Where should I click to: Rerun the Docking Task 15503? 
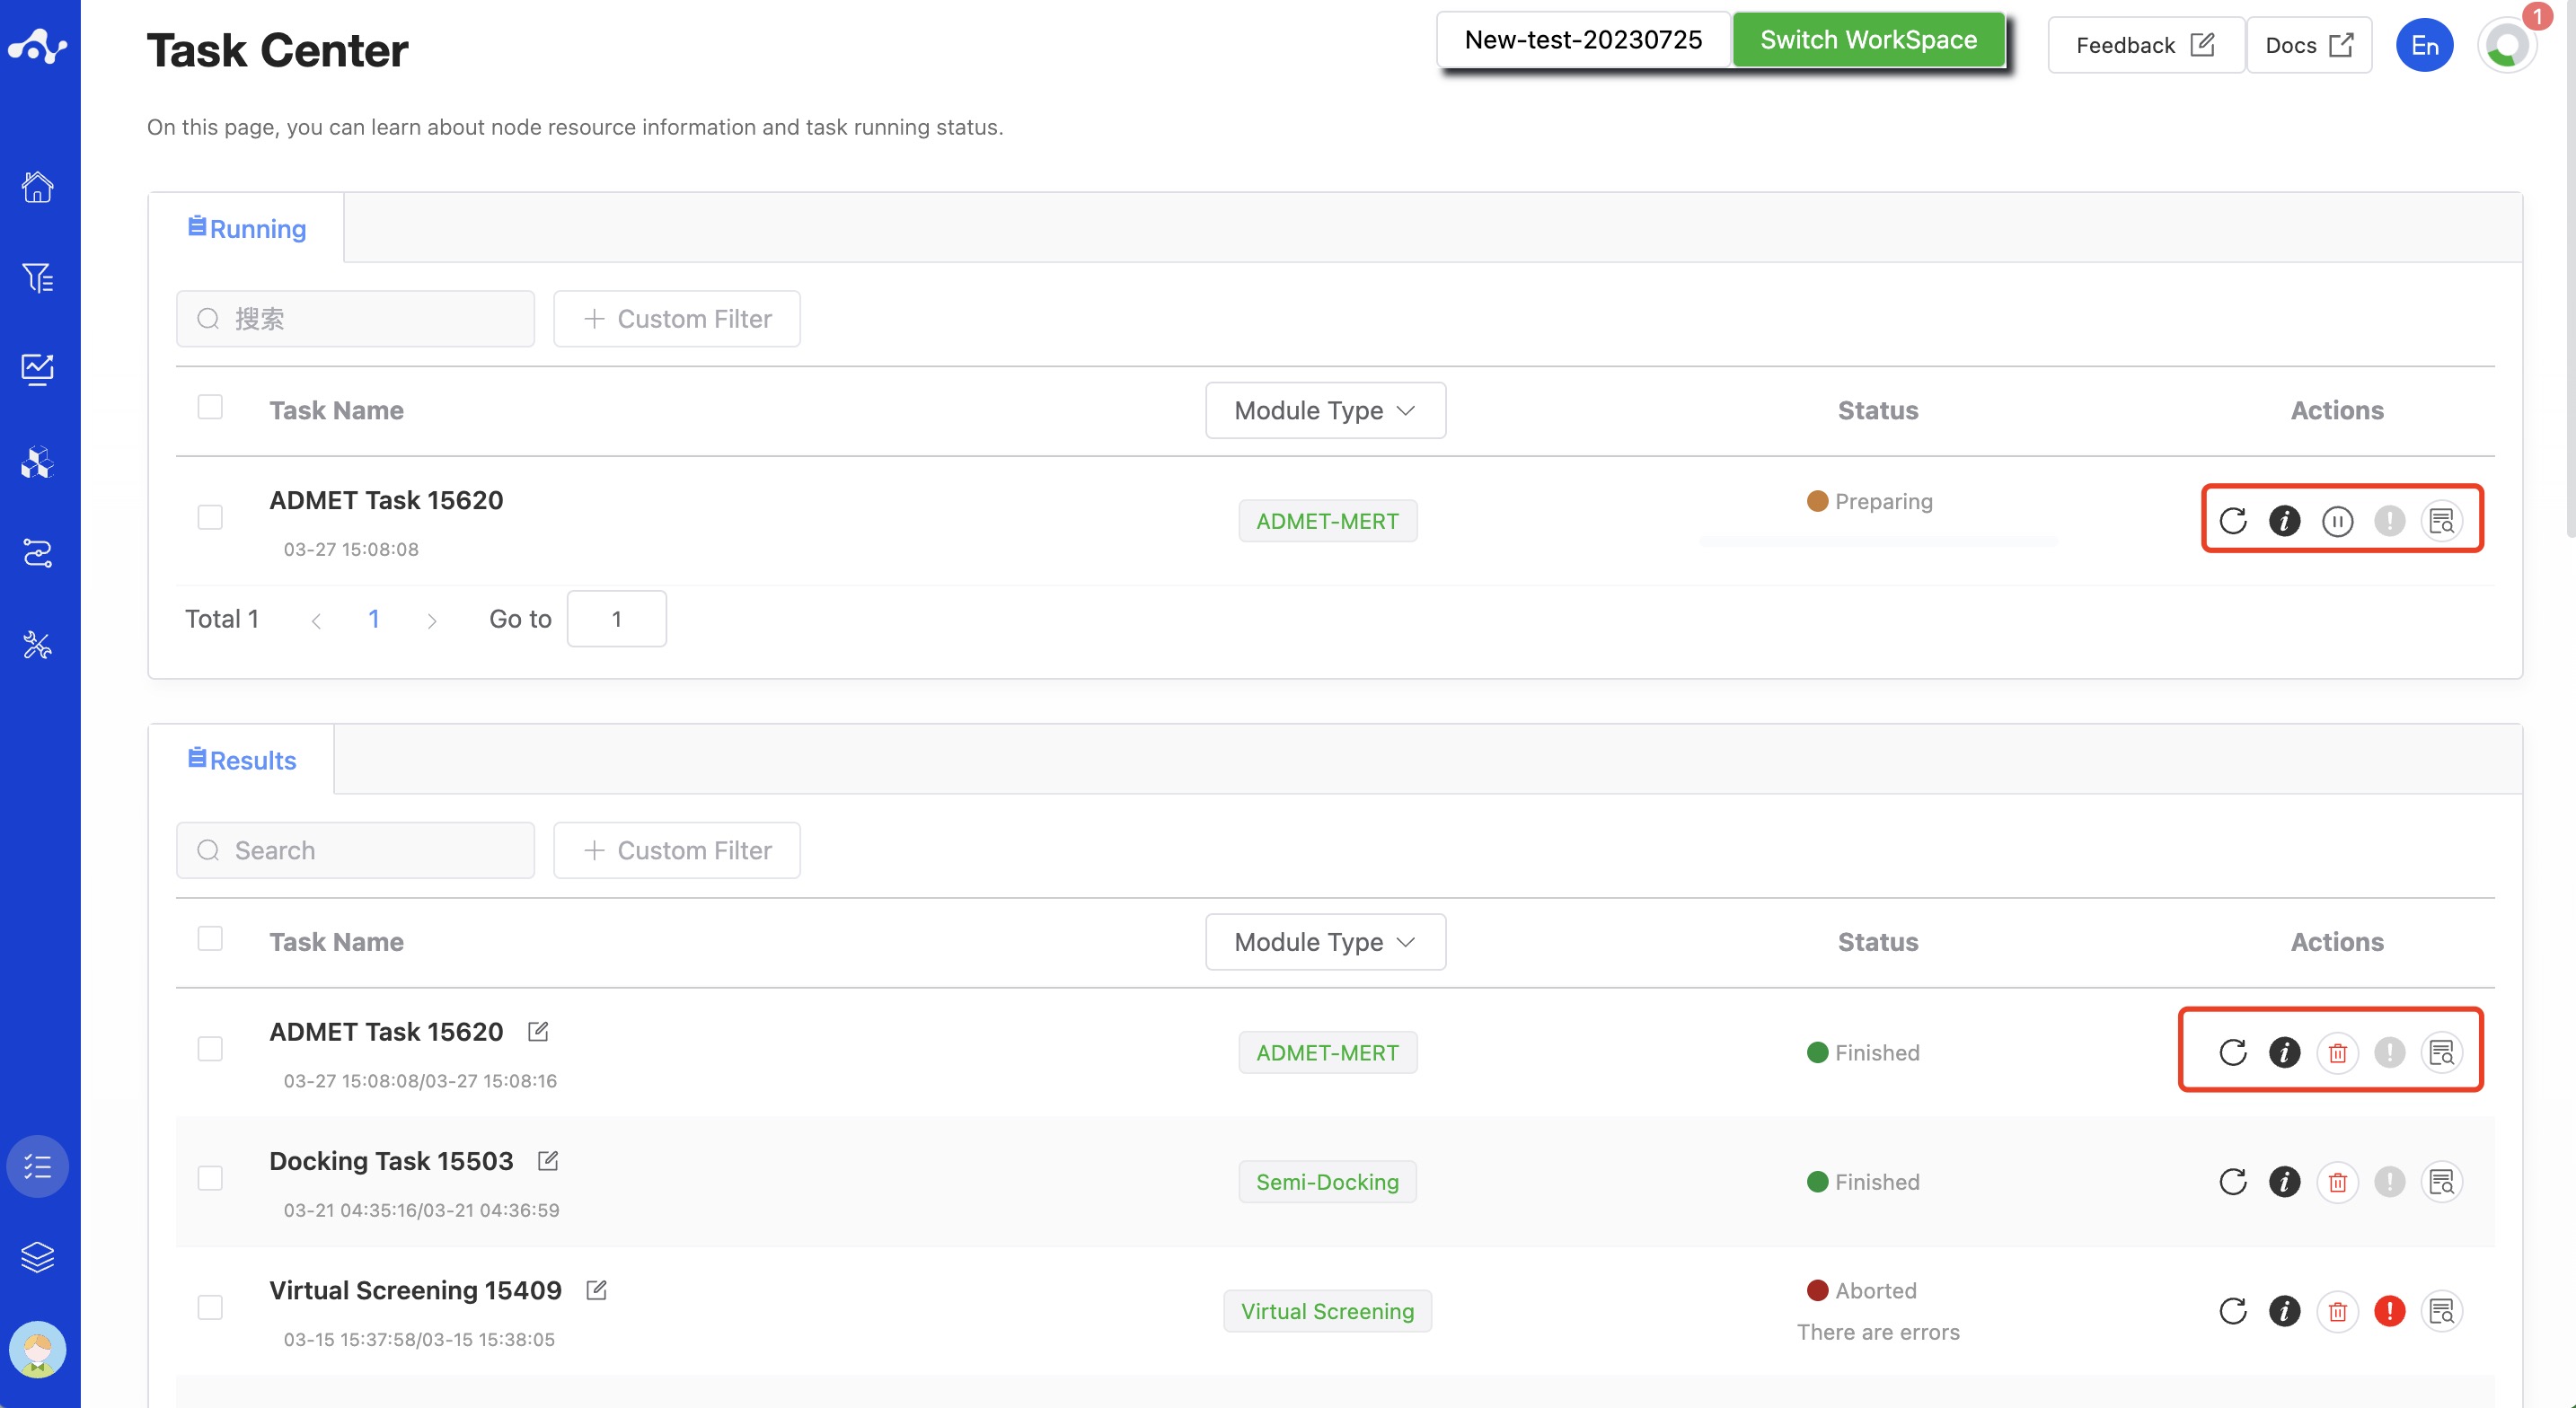click(2232, 1182)
